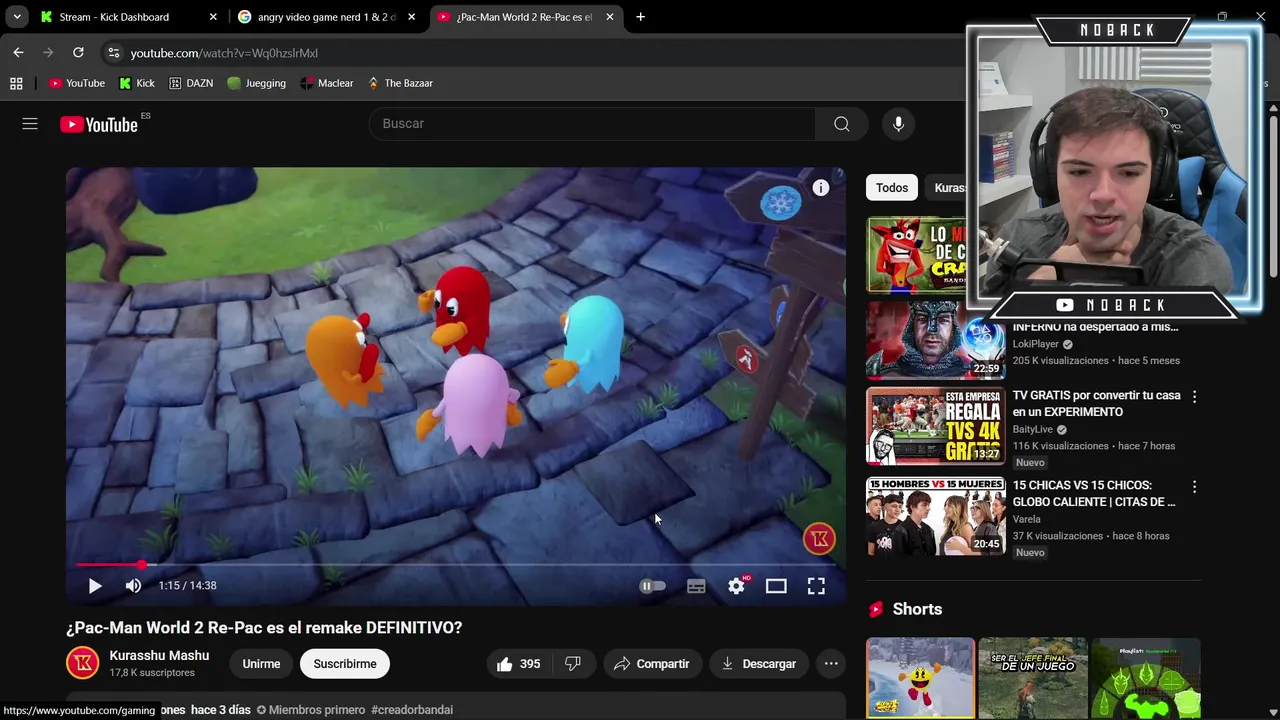Open The Bazaar bookmark

tap(400, 83)
